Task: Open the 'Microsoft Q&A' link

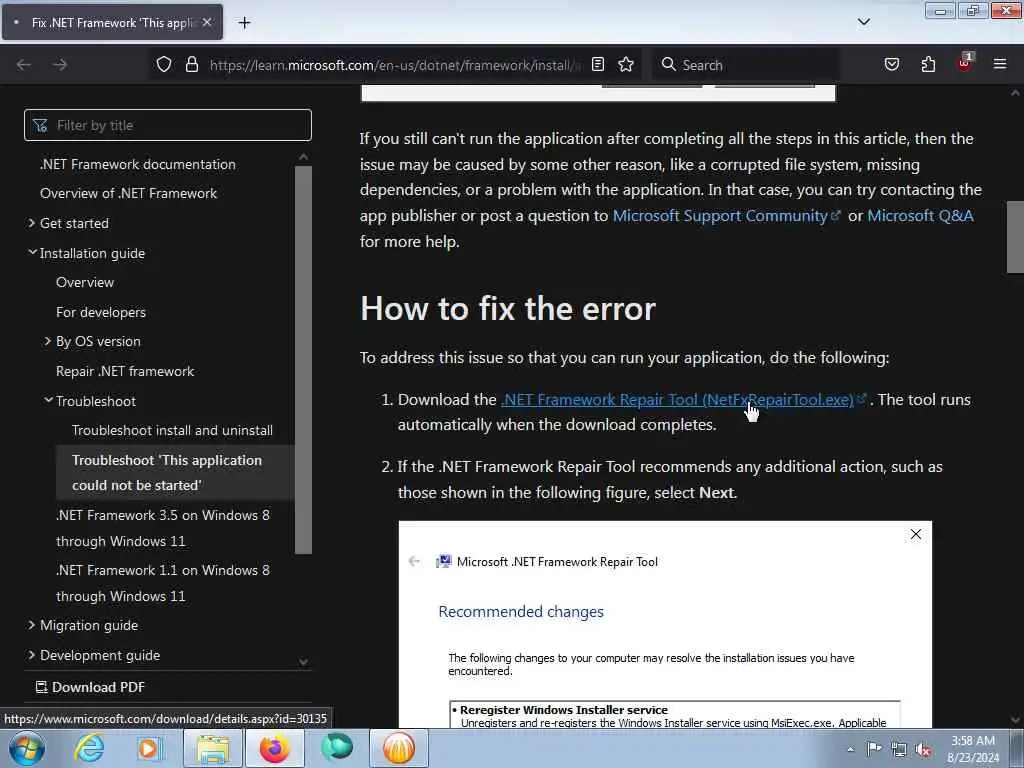Action: click(920, 216)
